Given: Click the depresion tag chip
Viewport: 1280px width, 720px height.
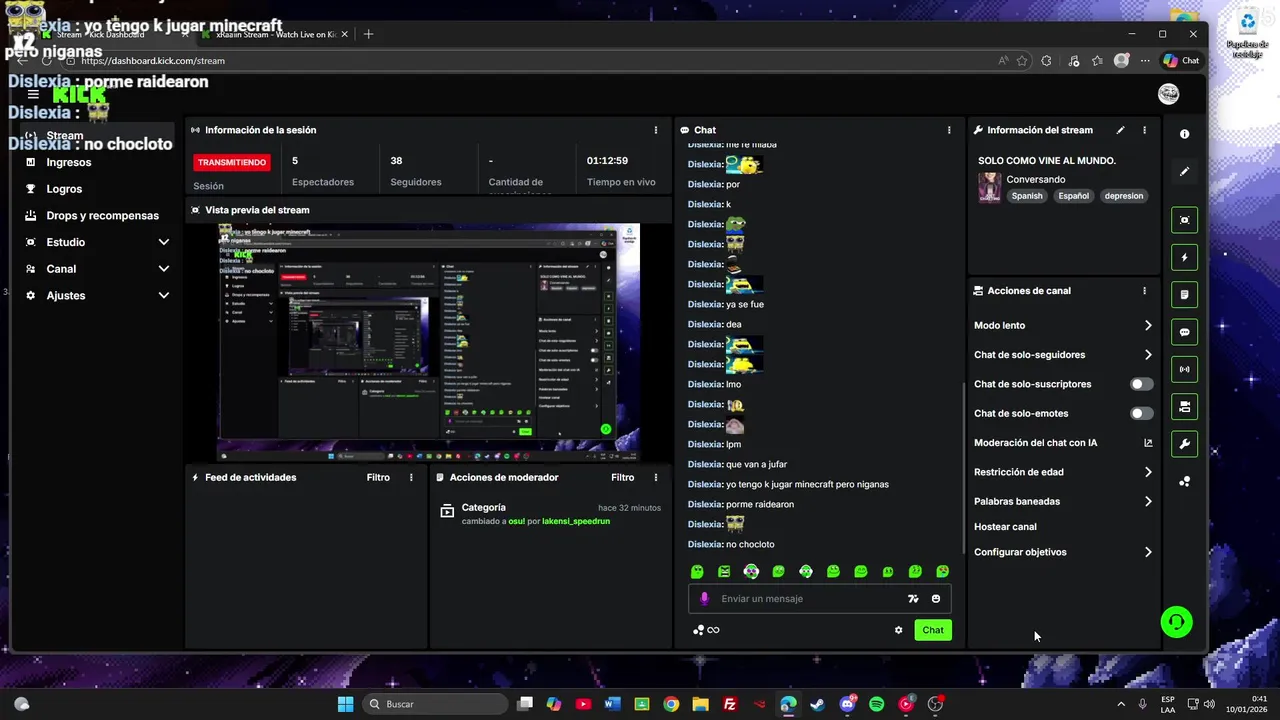Looking at the screenshot, I should [1124, 196].
